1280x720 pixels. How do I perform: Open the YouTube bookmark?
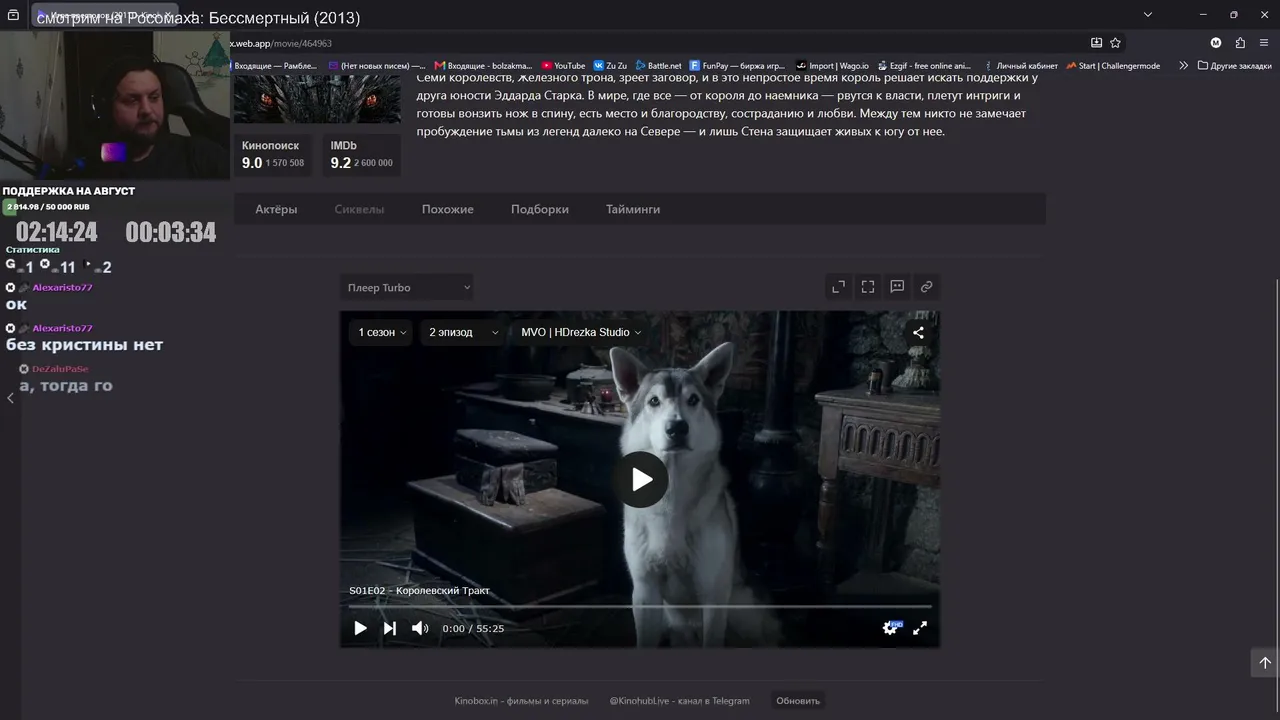(x=563, y=66)
